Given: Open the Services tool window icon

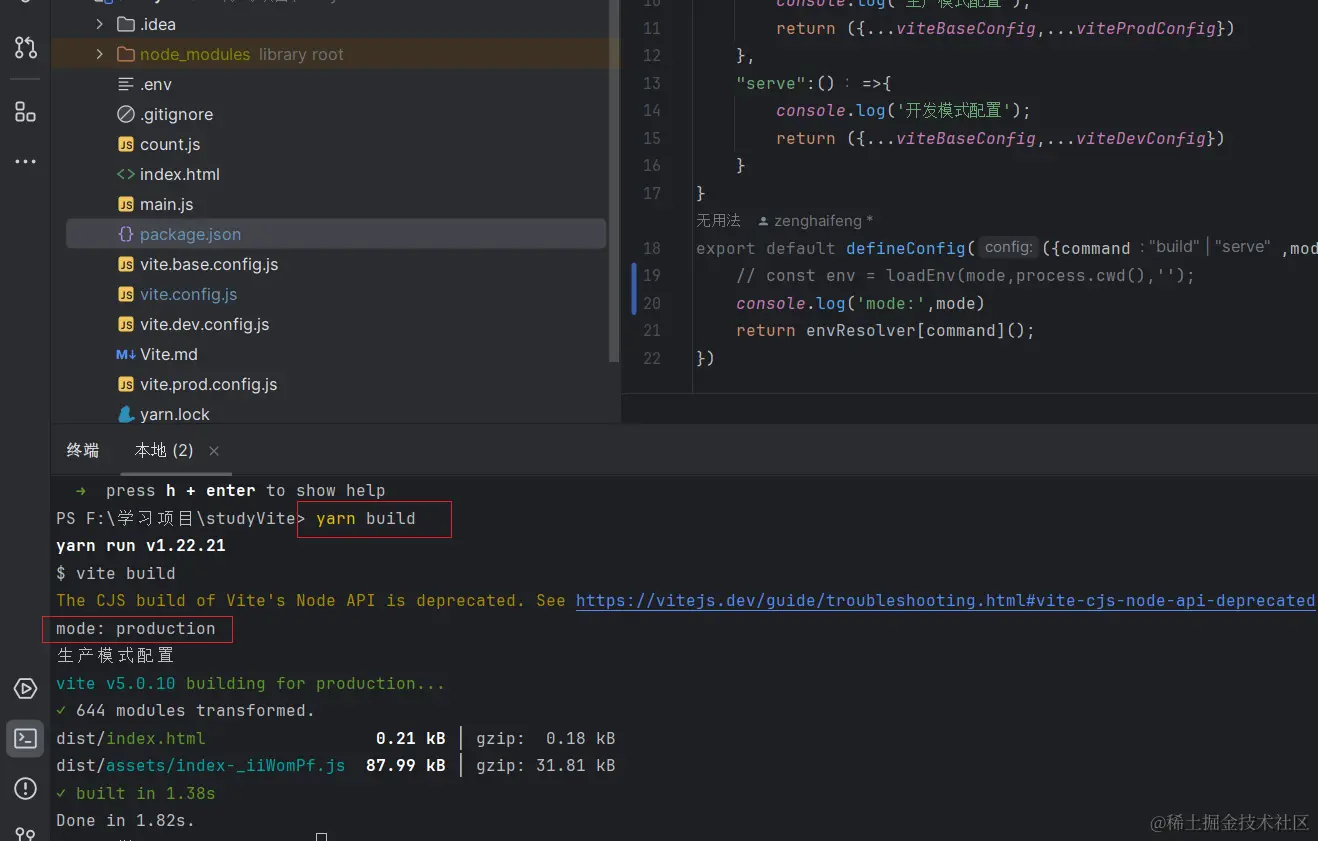Looking at the screenshot, I should (26, 688).
